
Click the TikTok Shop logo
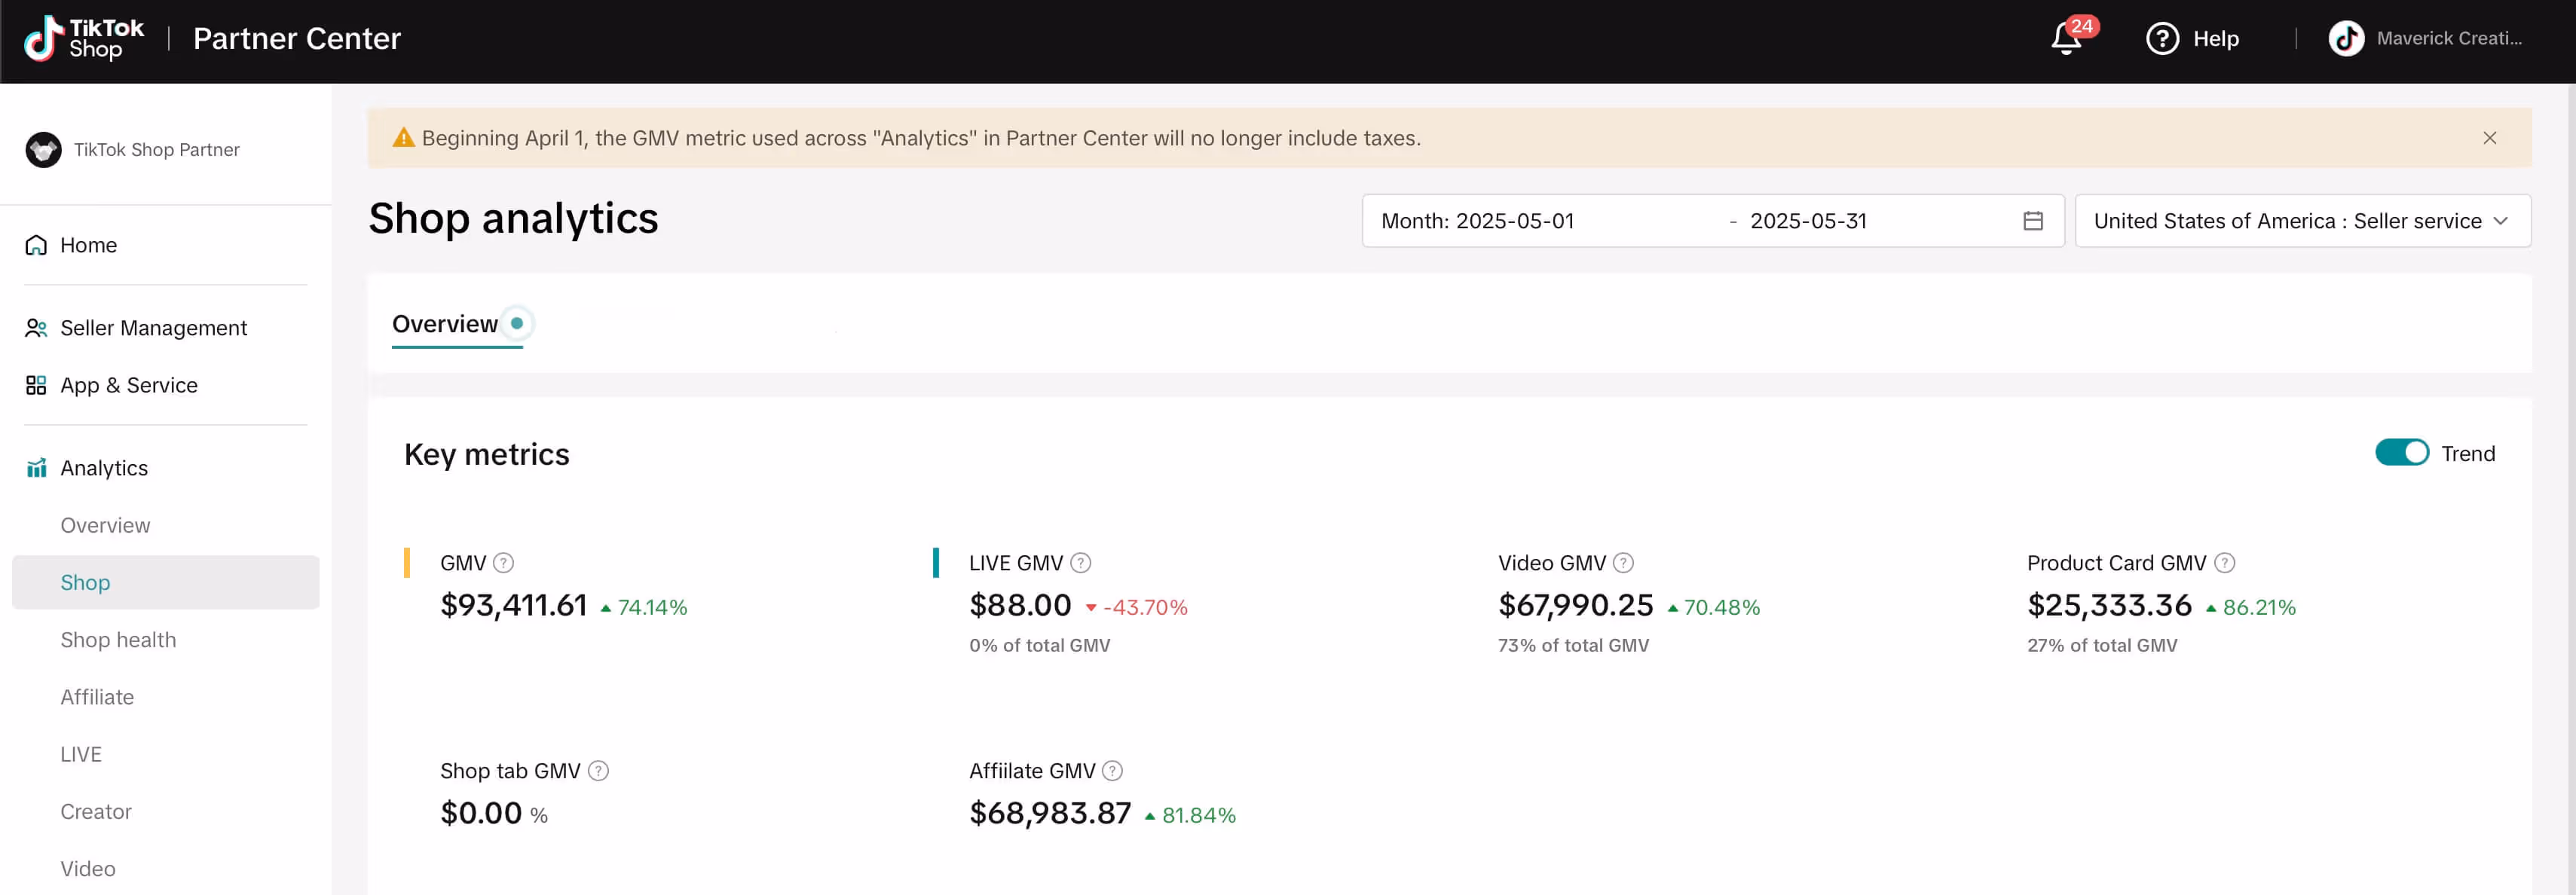(84, 39)
